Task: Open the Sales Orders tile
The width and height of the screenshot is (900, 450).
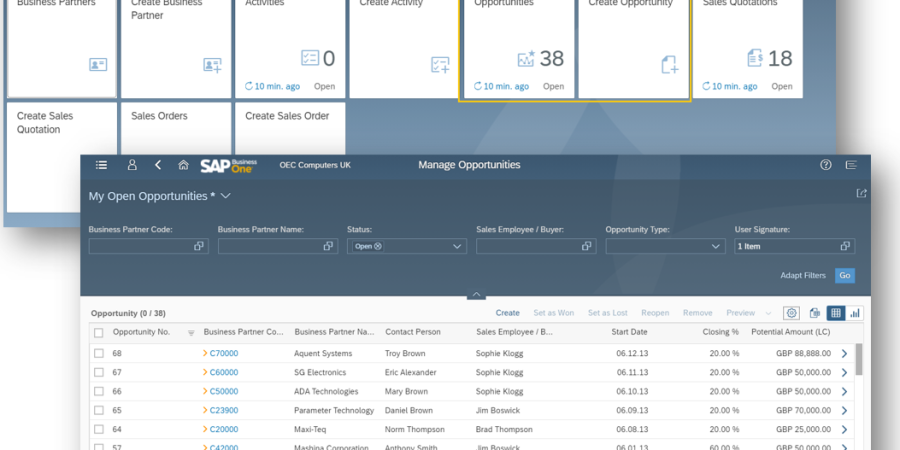Action: pyautogui.click(x=176, y=129)
